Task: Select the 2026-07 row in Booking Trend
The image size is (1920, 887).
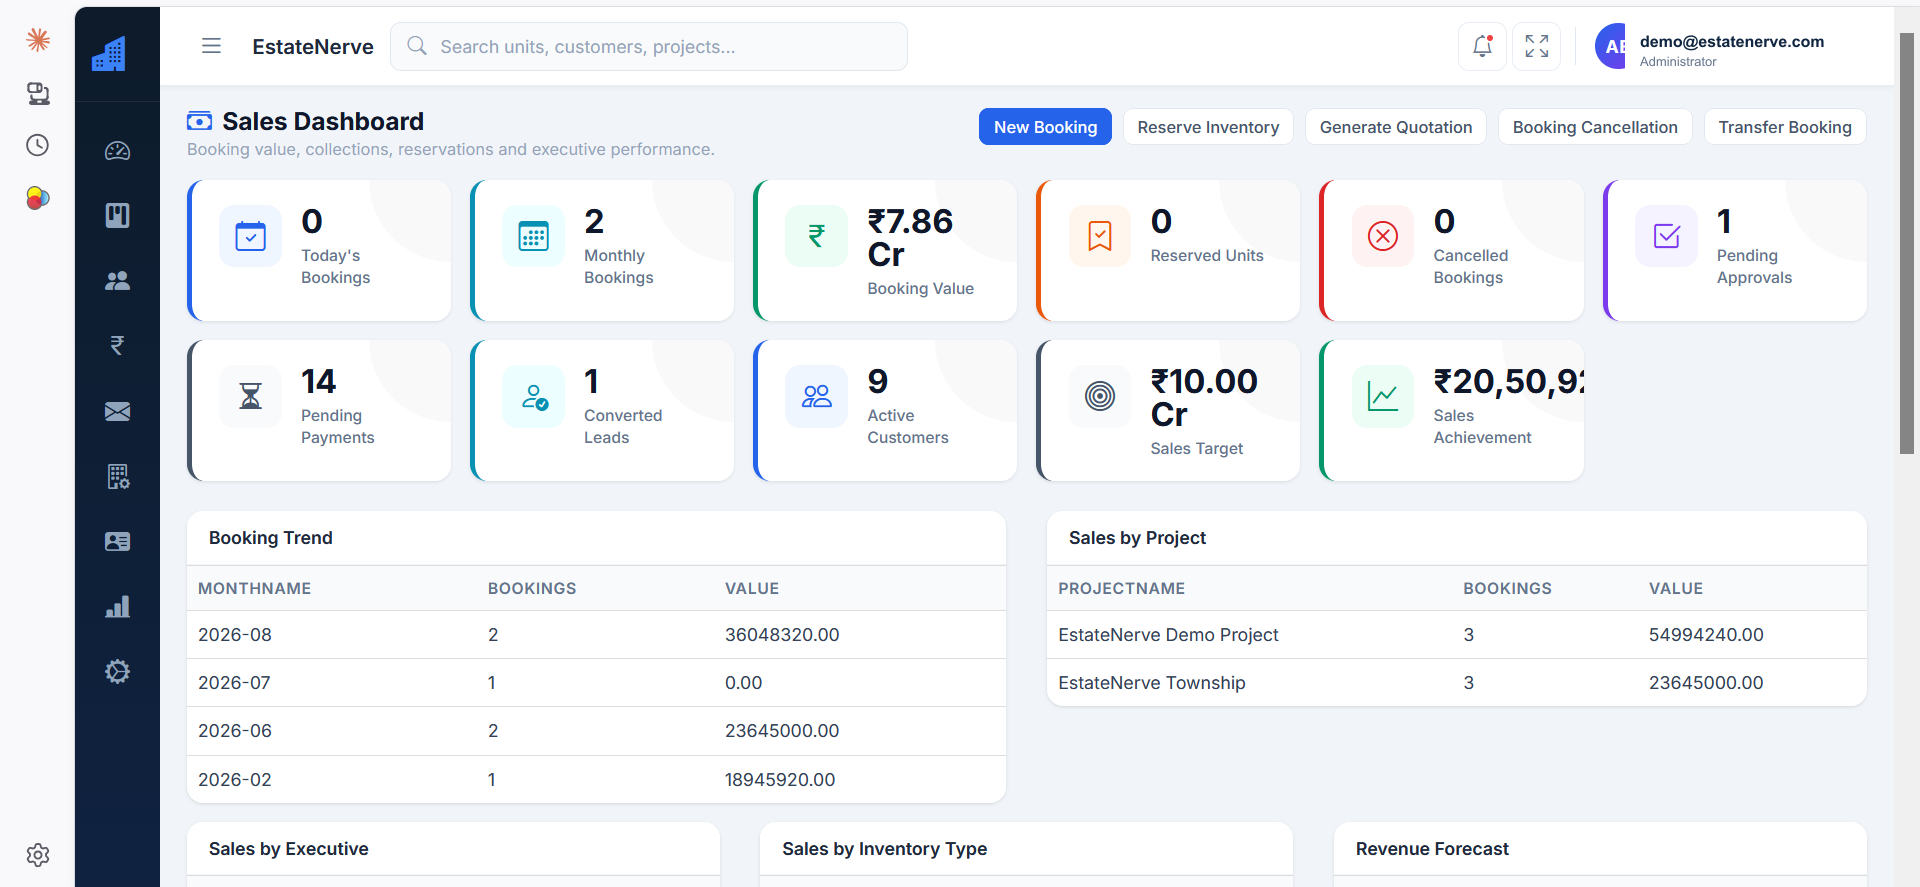Action: tap(596, 683)
